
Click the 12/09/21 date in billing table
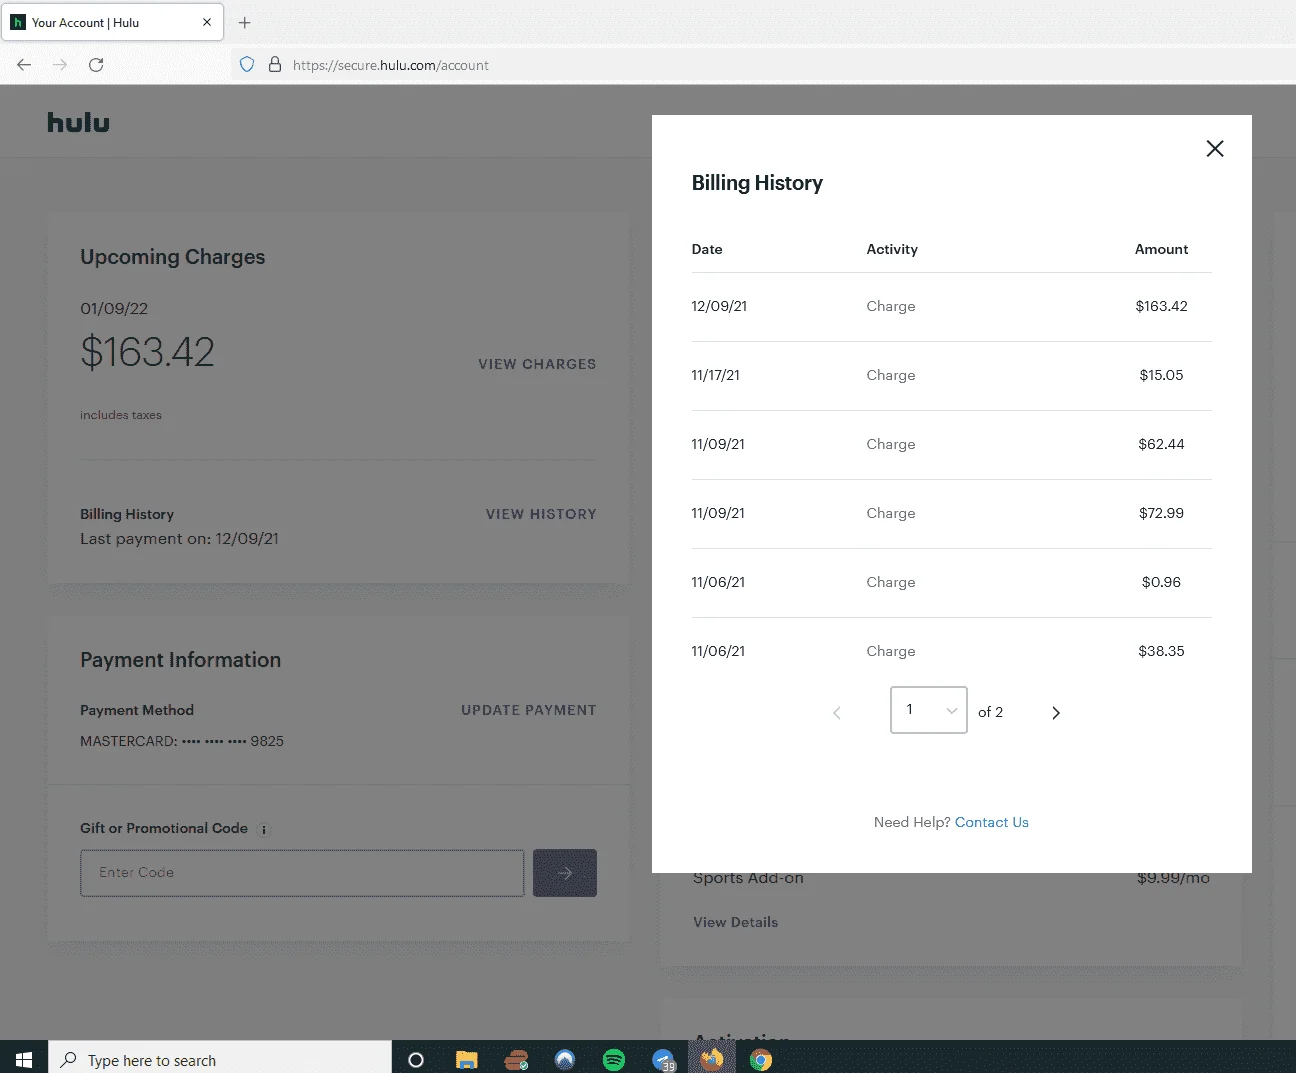pyautogui.click(x=719, y=306)
